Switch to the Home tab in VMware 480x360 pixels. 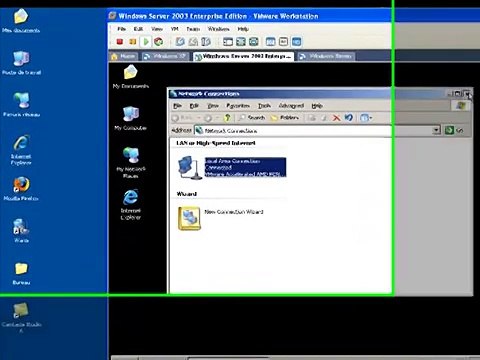pos(124,56)
